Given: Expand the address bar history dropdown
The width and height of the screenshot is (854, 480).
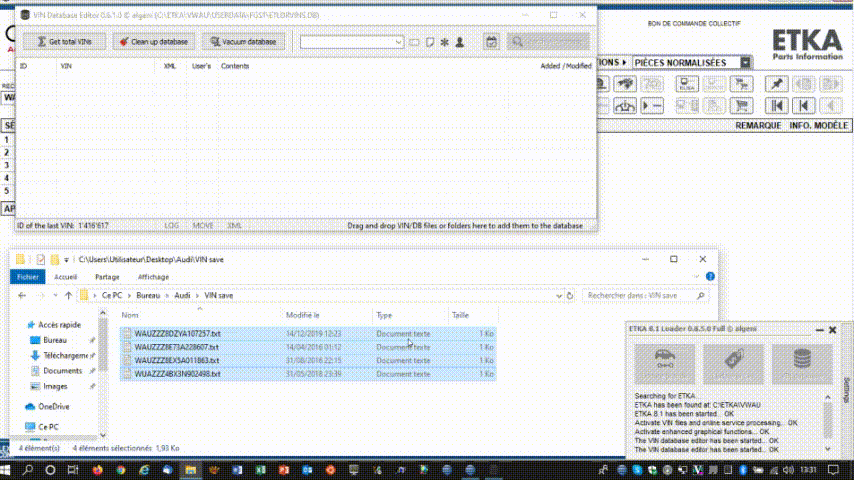Looking at the screenshot, I should [x=559, y=296].
